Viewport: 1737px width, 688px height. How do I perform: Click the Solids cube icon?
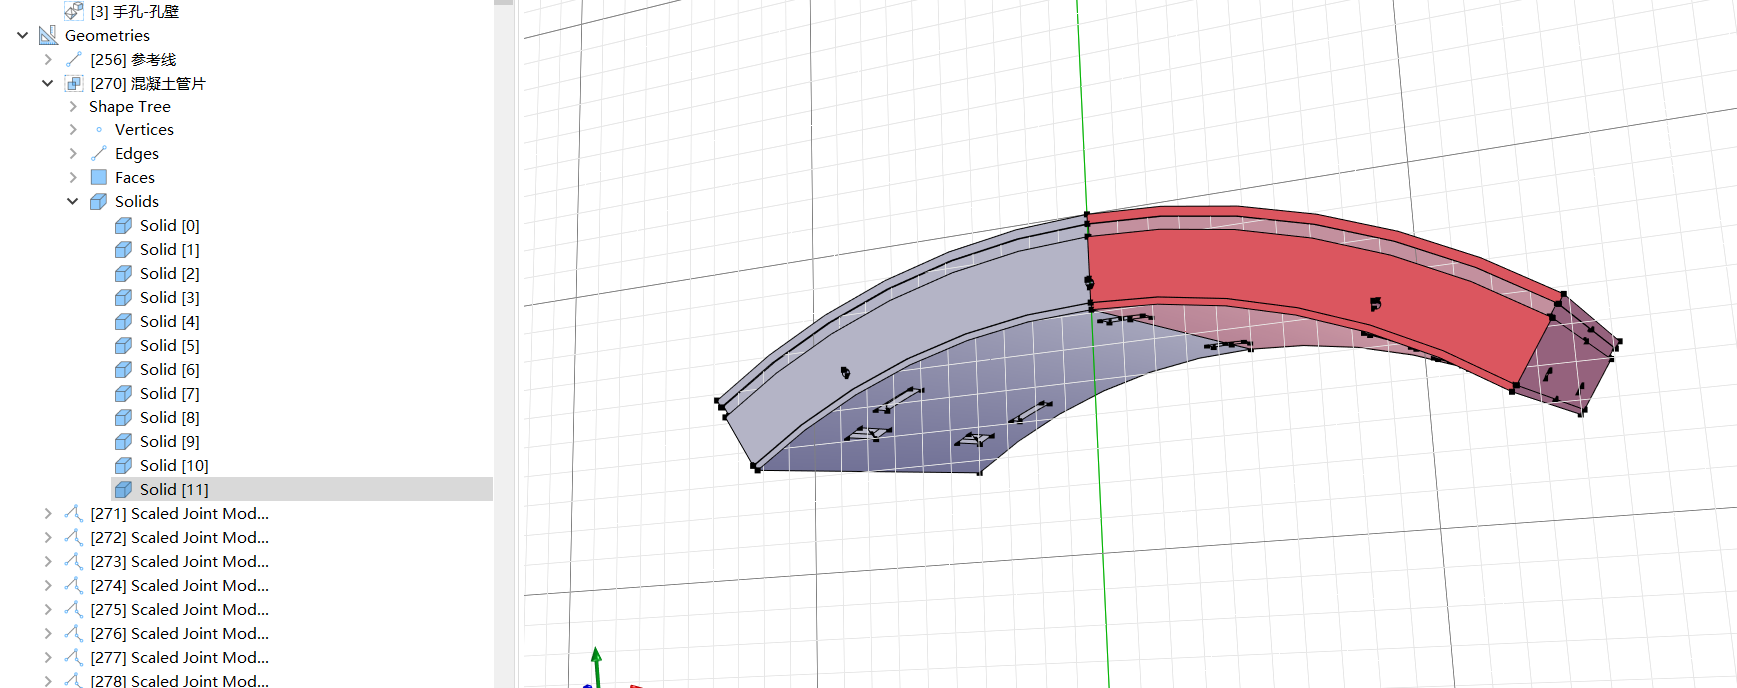click(98, 201)
